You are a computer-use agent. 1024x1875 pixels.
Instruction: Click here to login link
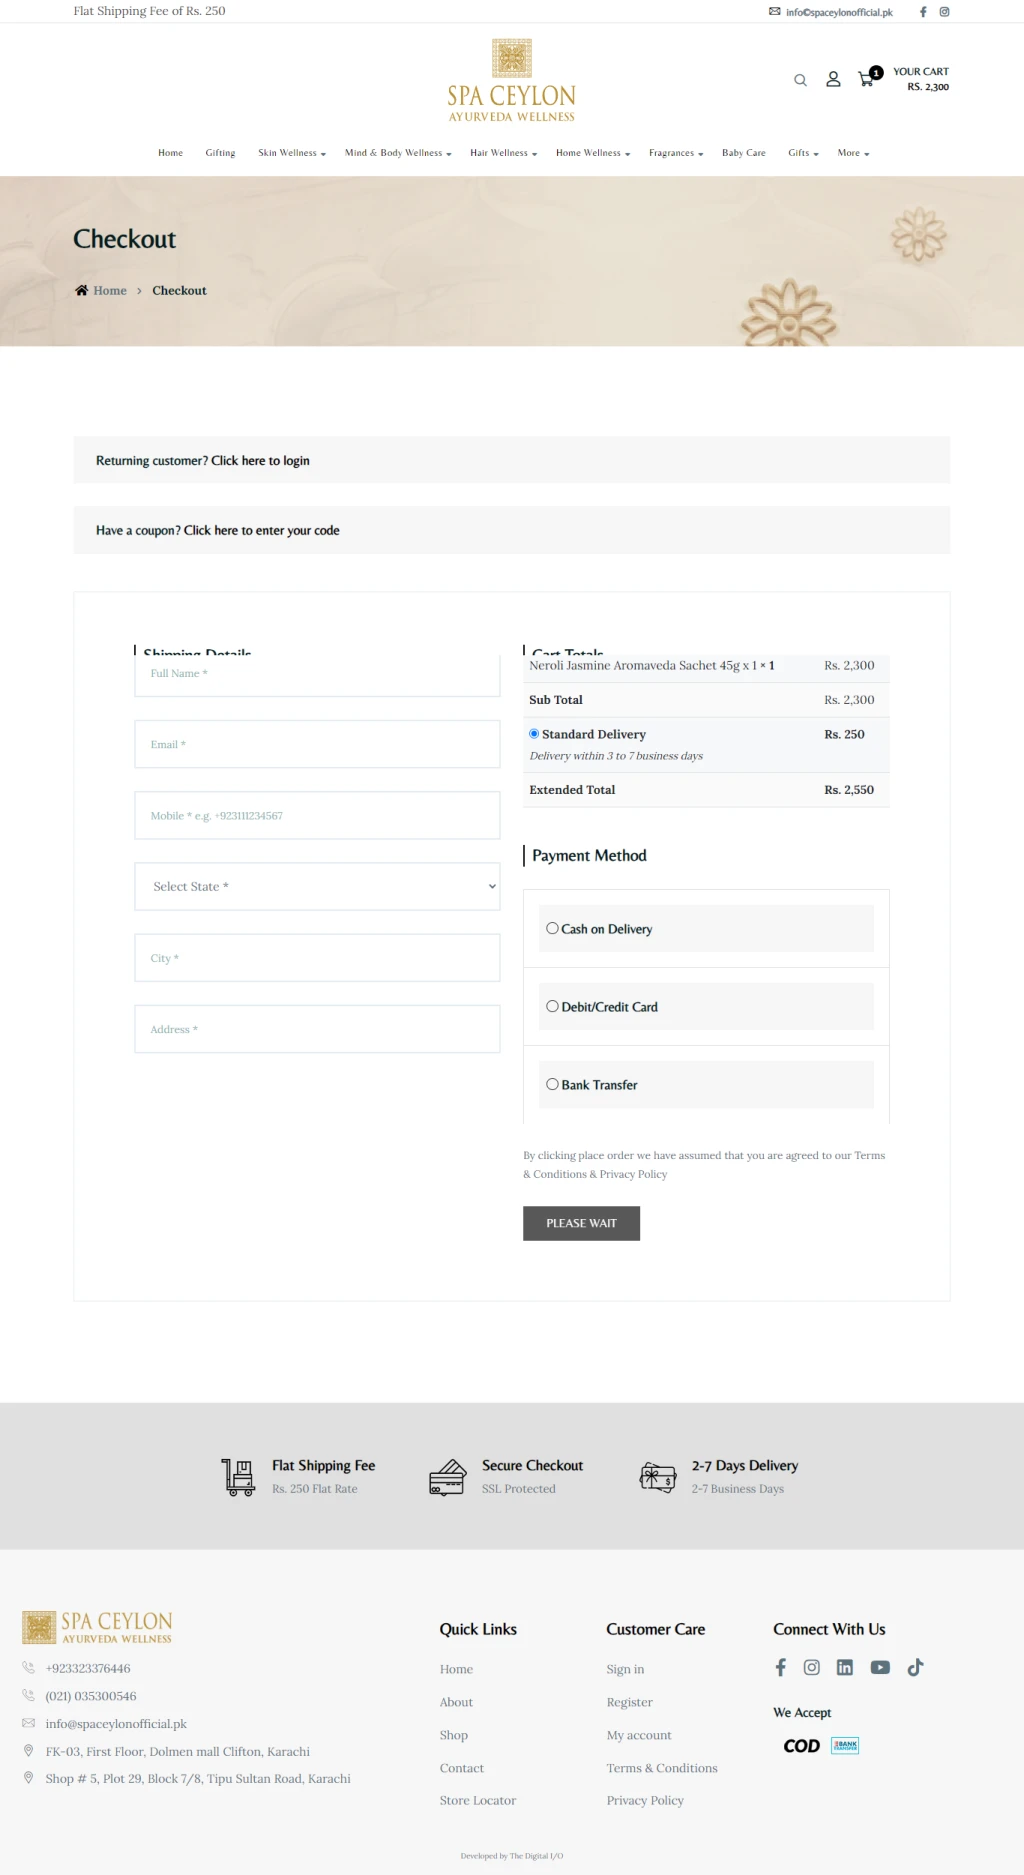click(x=260, y=461)
